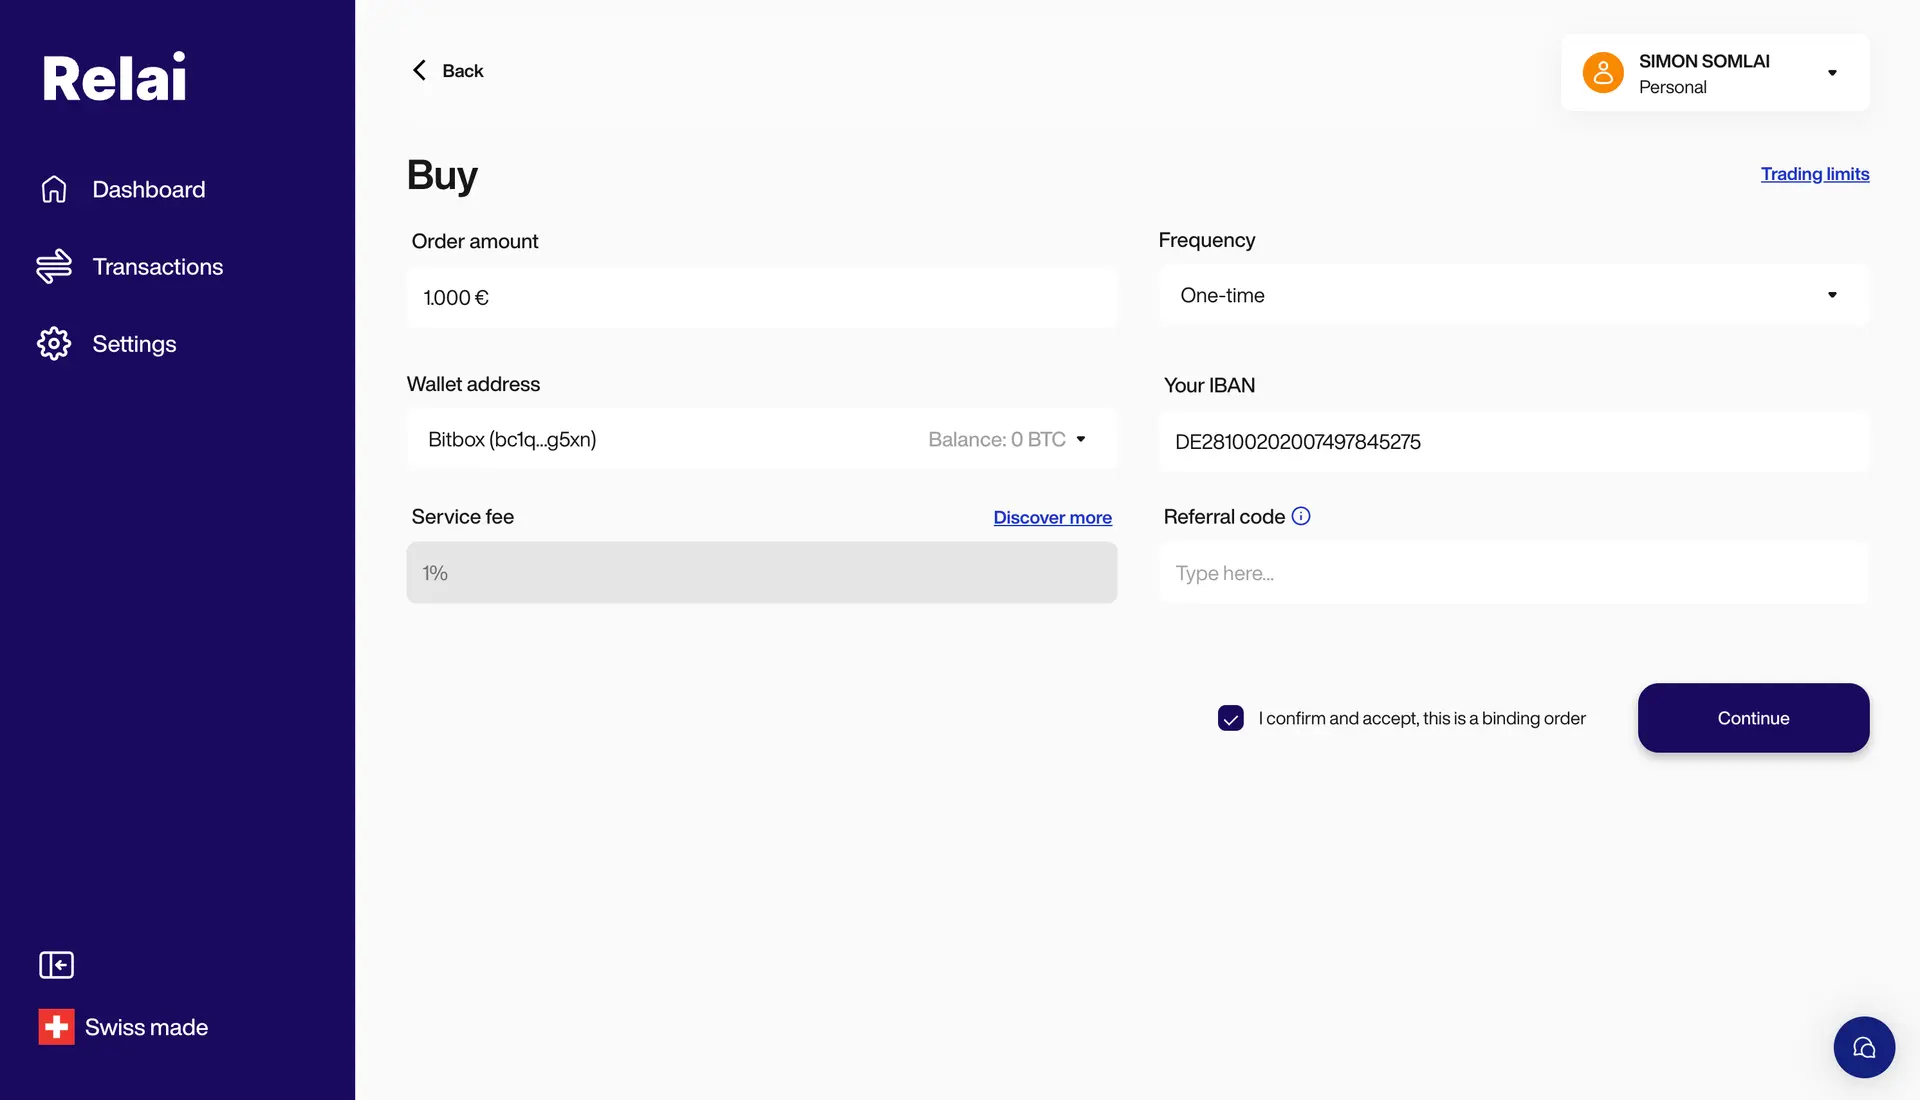This screenshot has width=1920, height=1100.
Task: Go Back using the arrow
Action: tap(420, 70)
